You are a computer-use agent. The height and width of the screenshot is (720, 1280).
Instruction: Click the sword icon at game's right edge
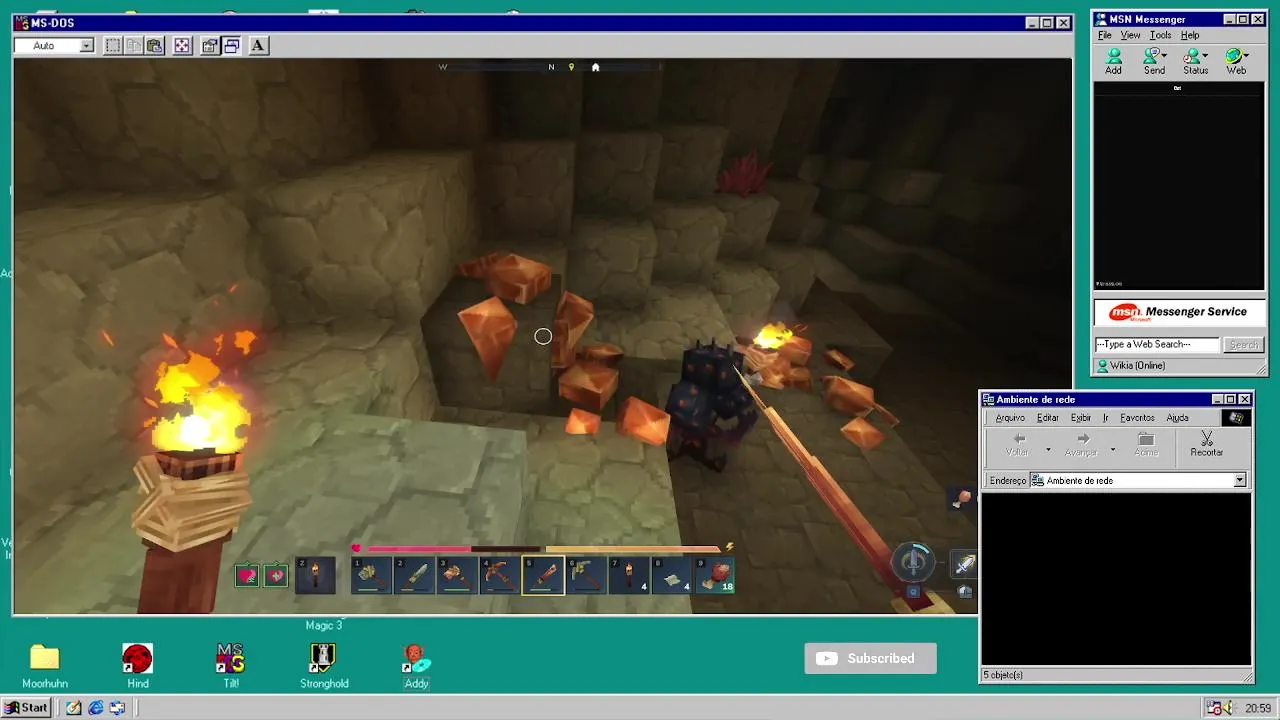pos(965,565)
